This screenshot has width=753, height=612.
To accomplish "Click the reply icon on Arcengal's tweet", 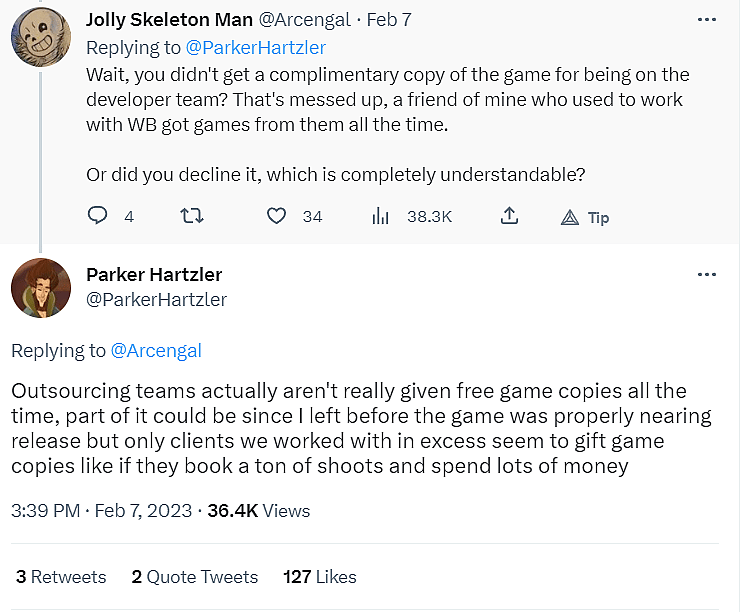I will 97,216.
